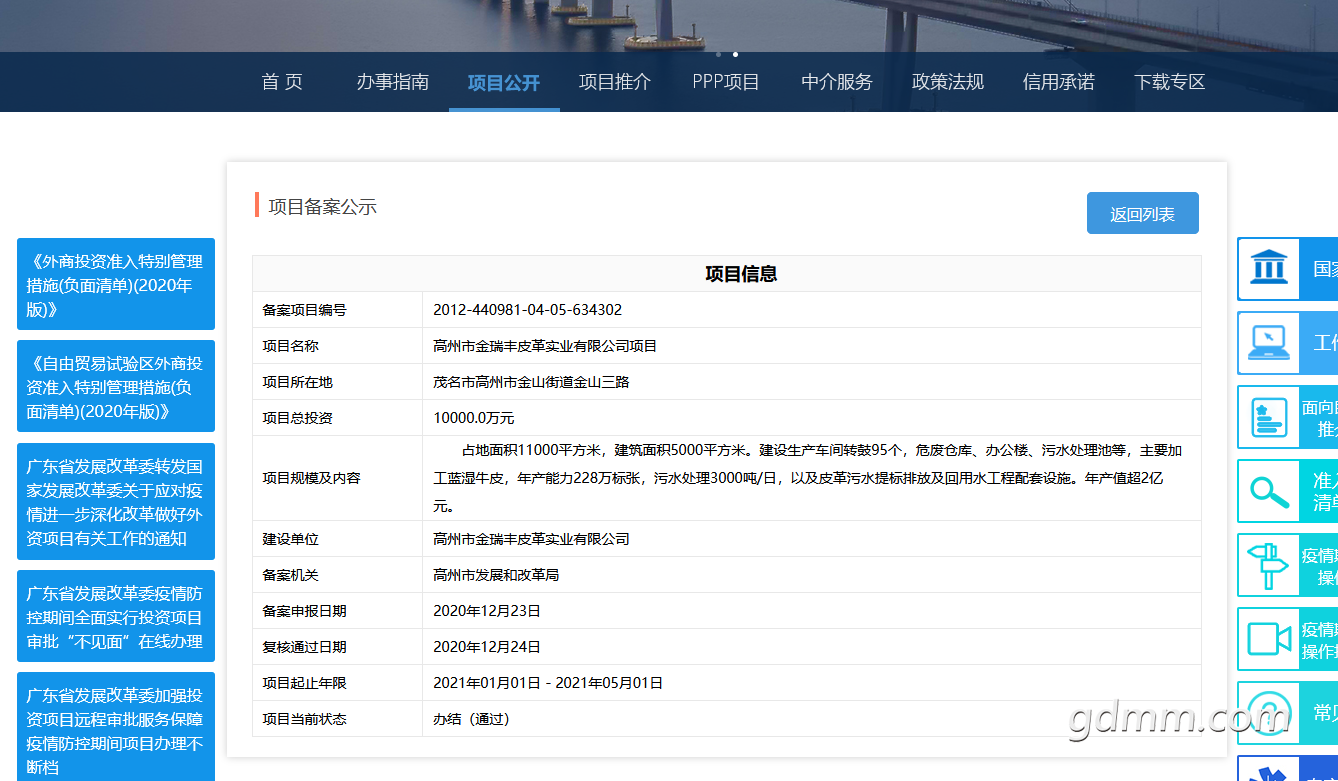Select the project name value in 项目名称 row
Viewport: 1338px width, 781px height.
(545, 346)
